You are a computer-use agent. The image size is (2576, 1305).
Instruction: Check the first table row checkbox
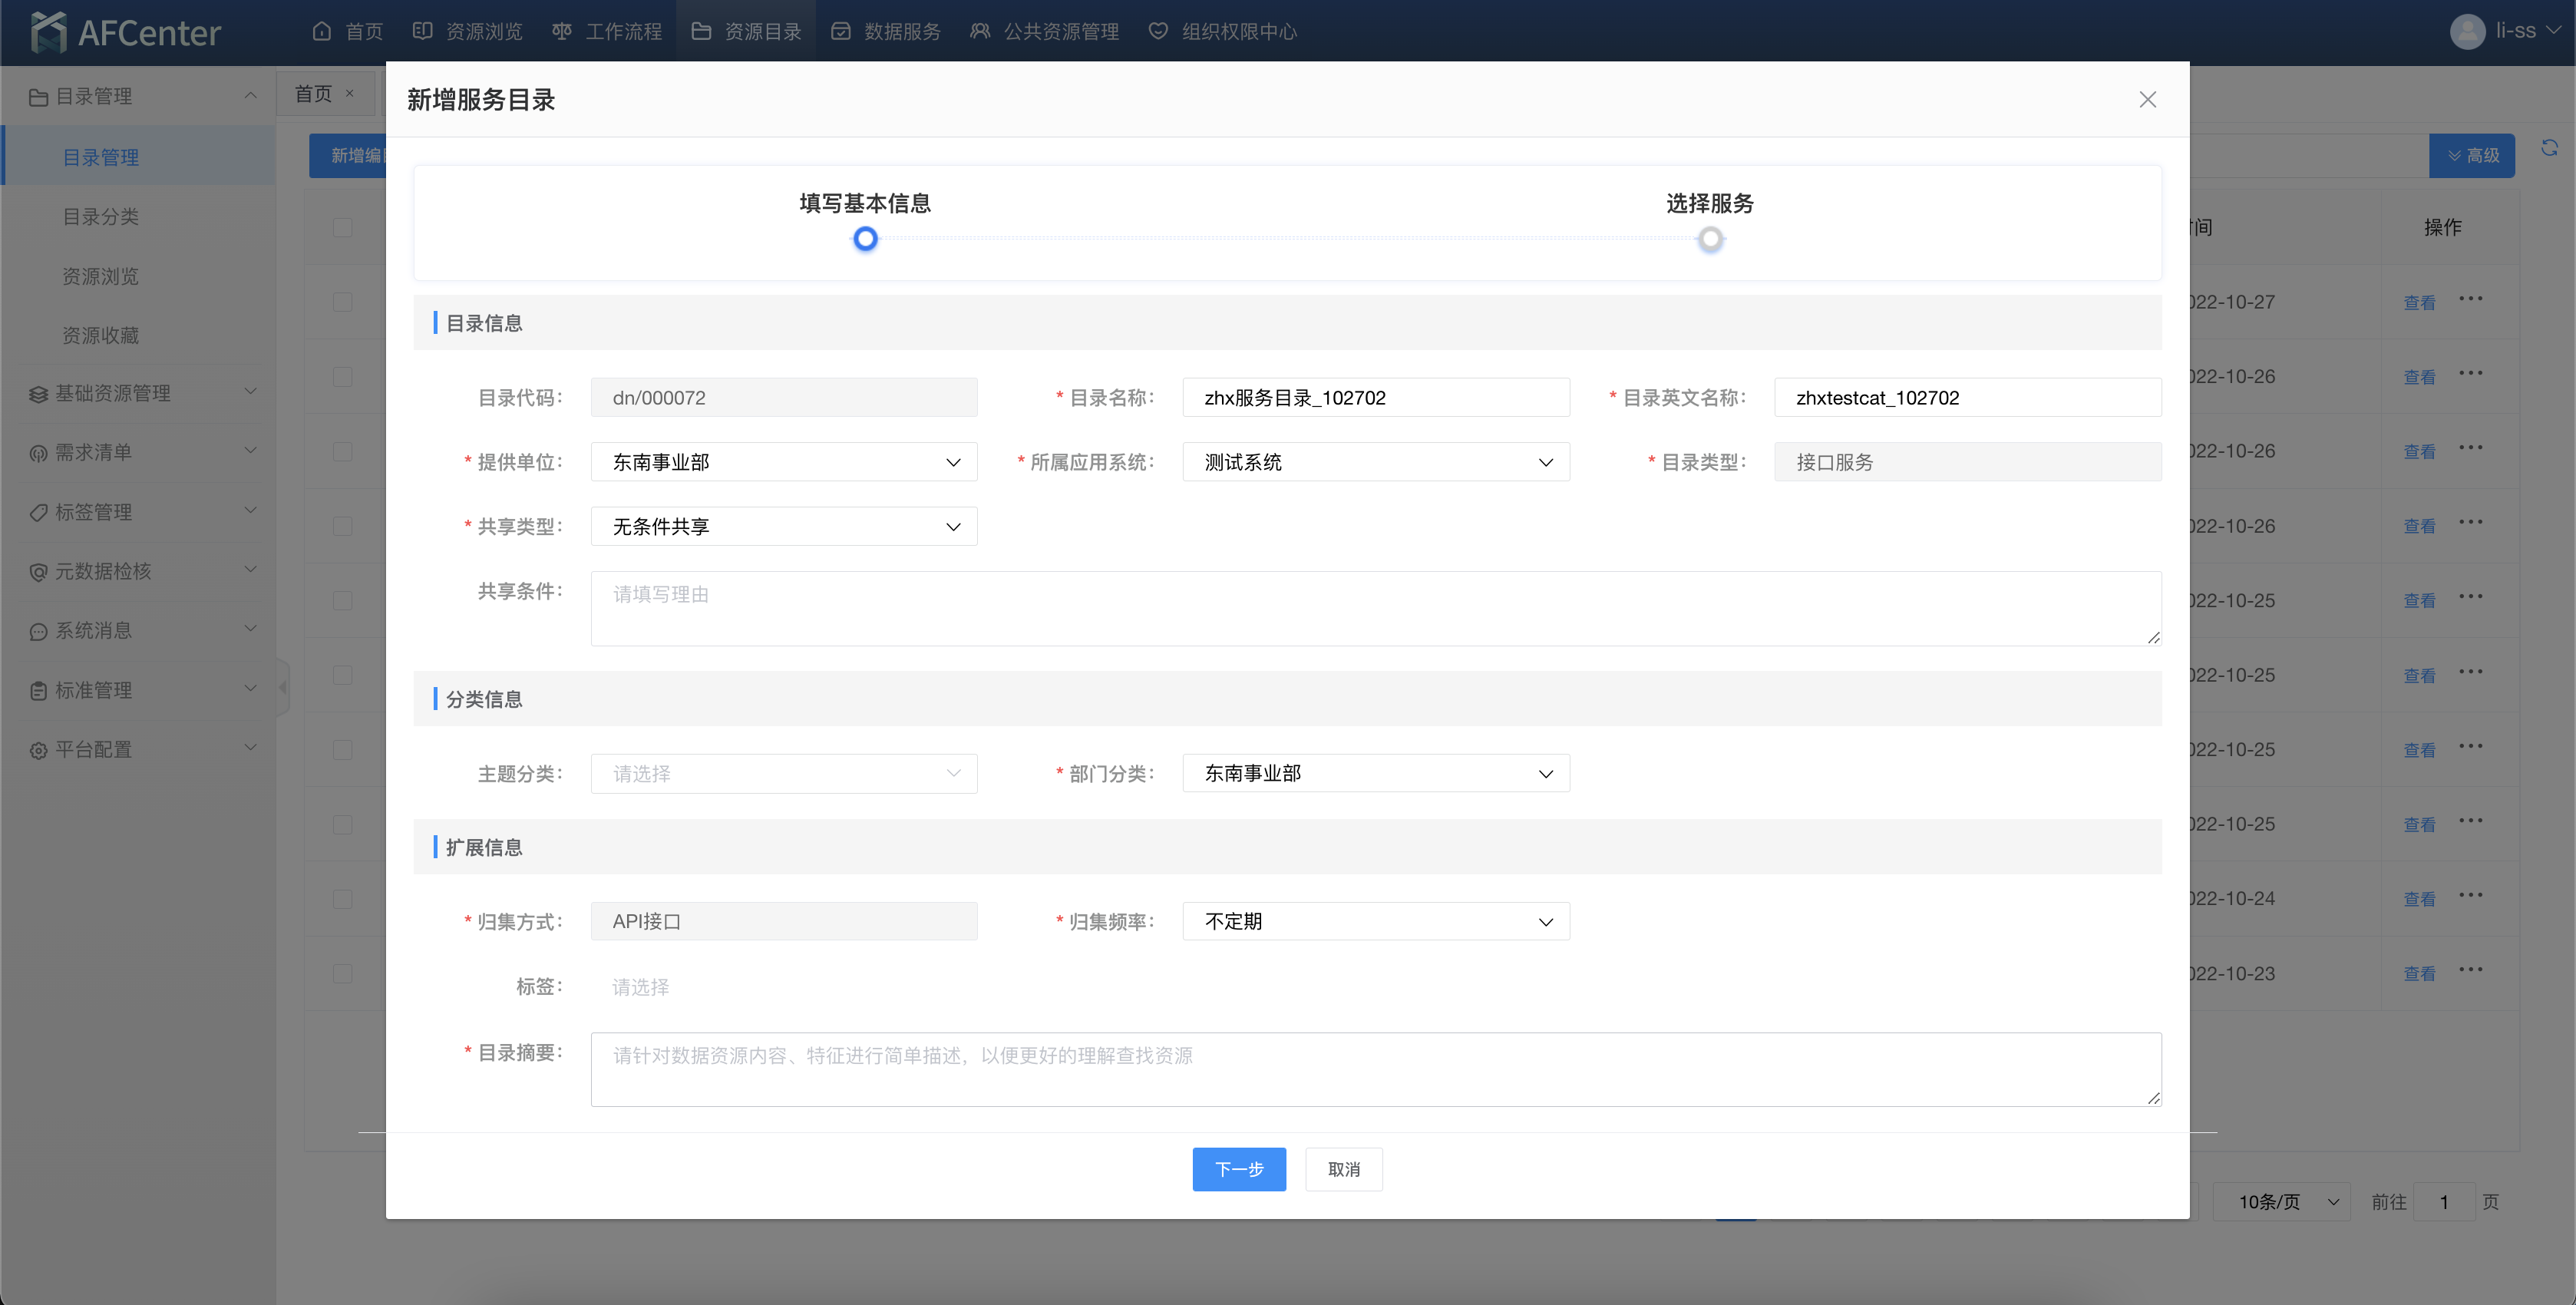point(343,302)
